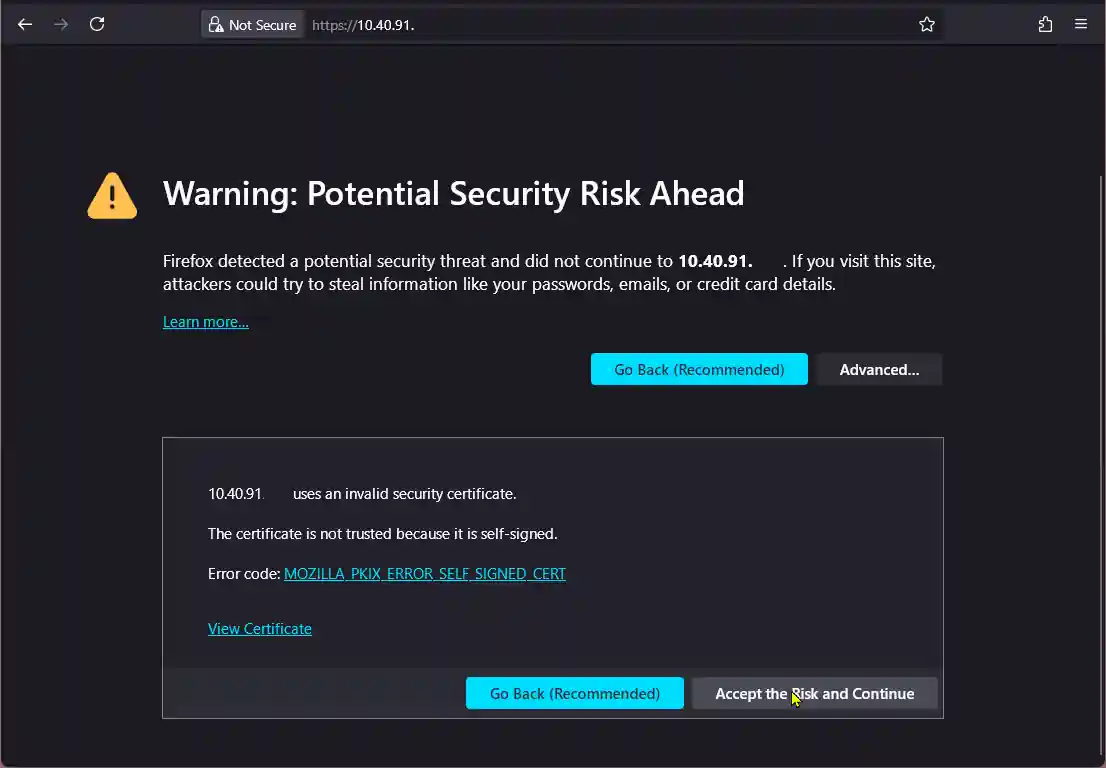Click Go Back (Recommended) beside Advanced
The width and height of the screenshot is (1106, 768).
click(x=699, y=370)
